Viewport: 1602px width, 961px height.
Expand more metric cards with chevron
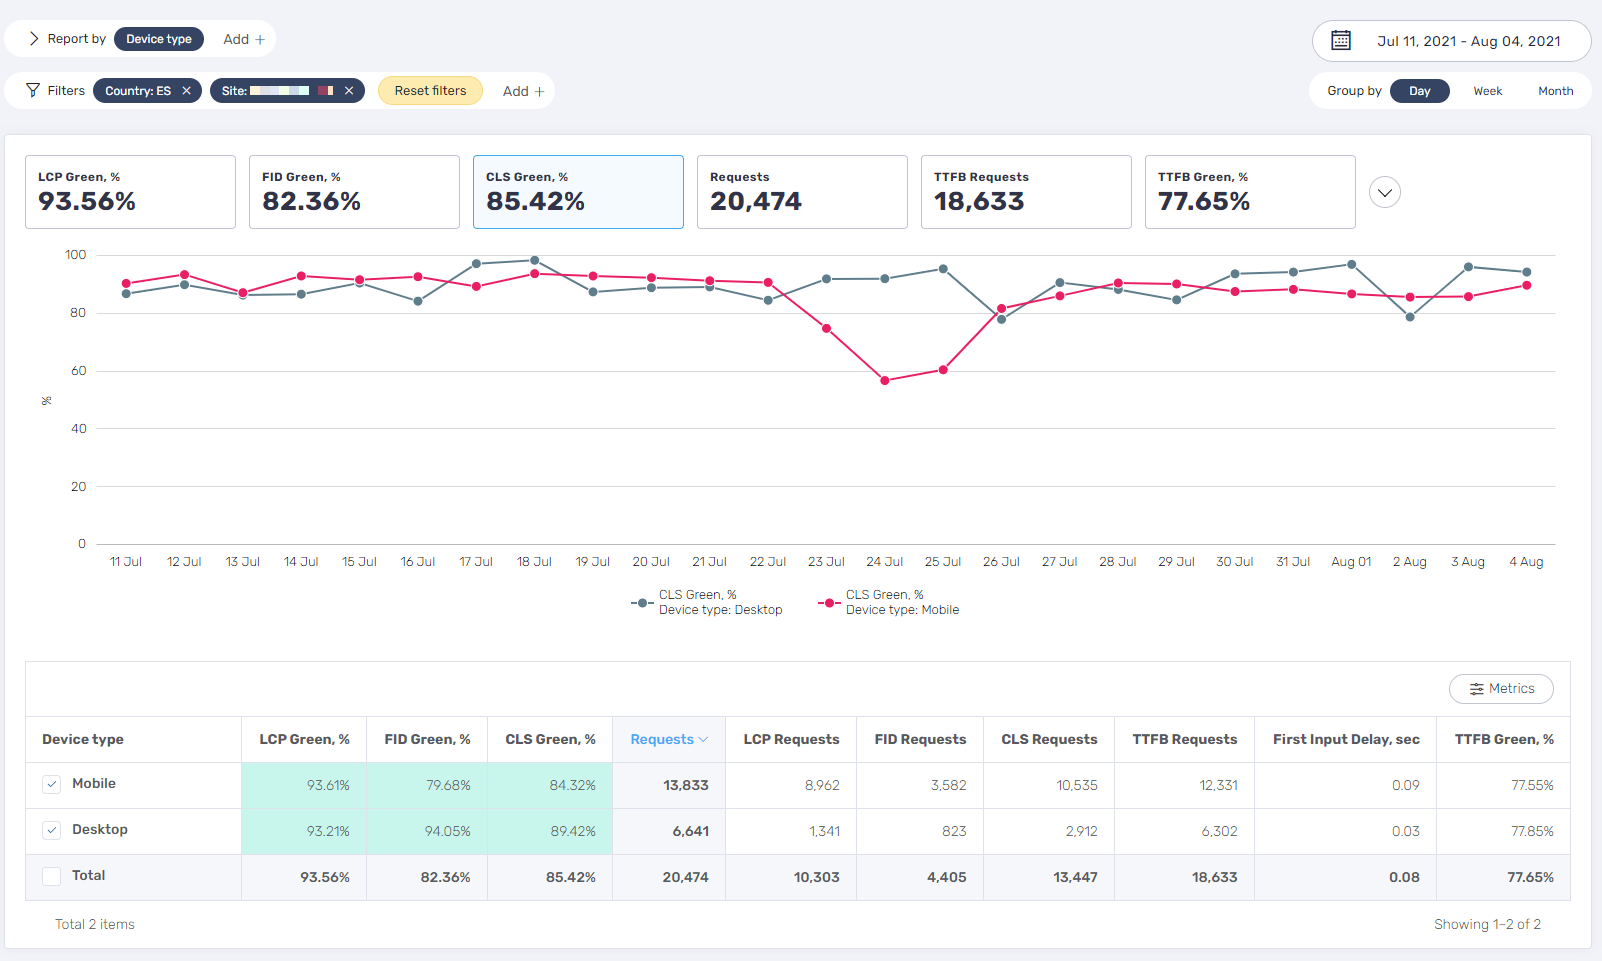(x=1384, y=192)
